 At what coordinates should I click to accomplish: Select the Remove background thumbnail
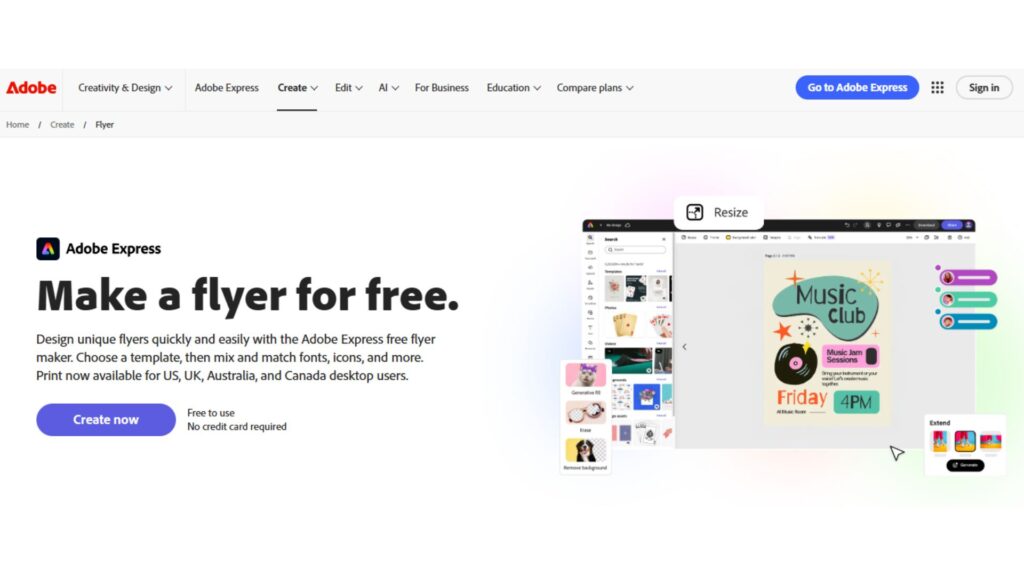(x=585, y=451)
